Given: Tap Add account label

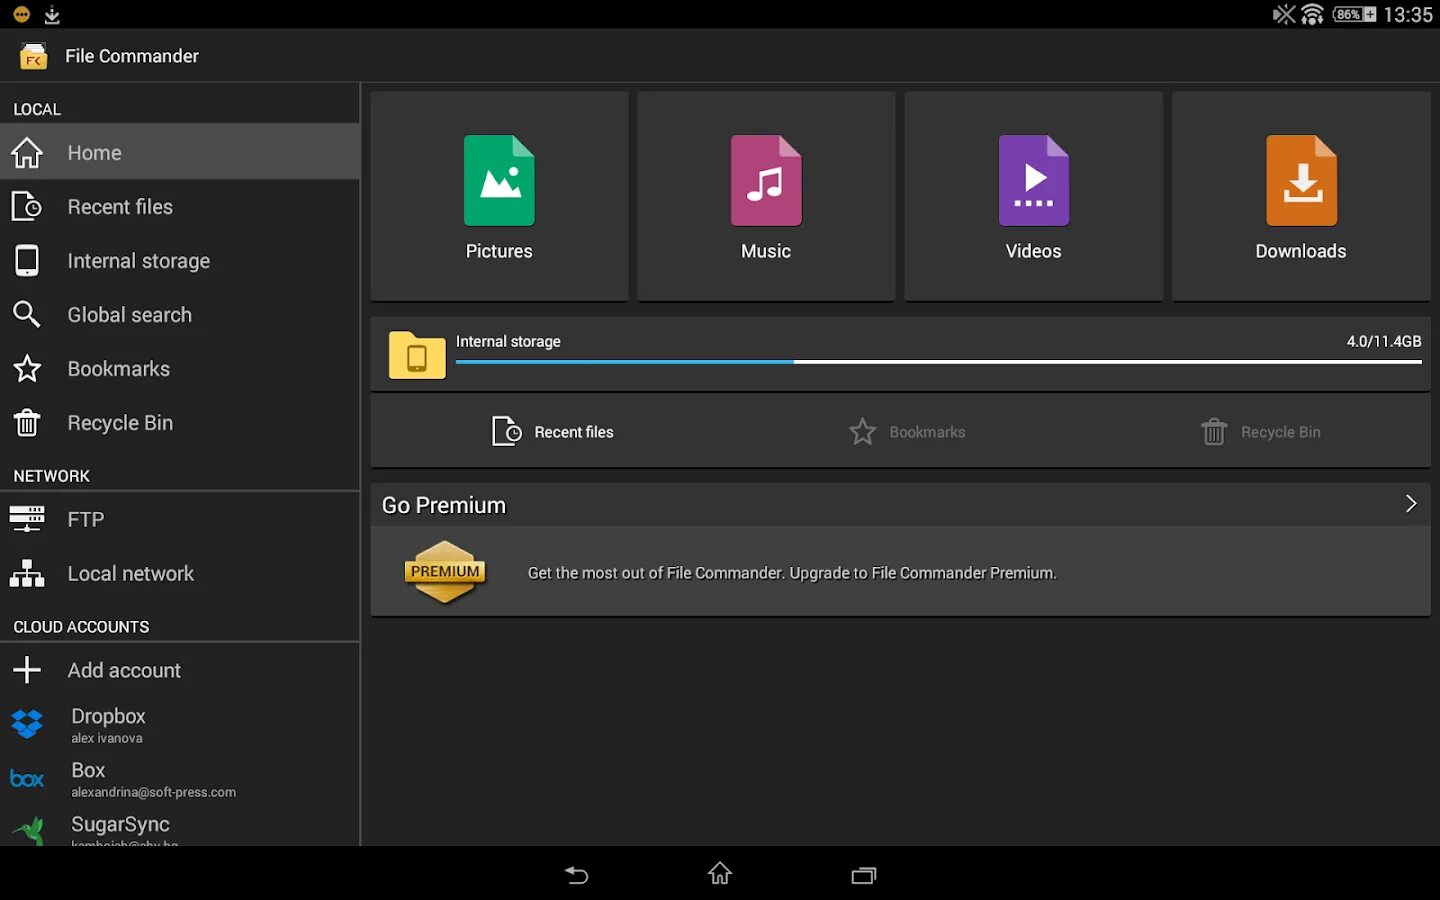Looking at the screenshot, I should (124, 670).
